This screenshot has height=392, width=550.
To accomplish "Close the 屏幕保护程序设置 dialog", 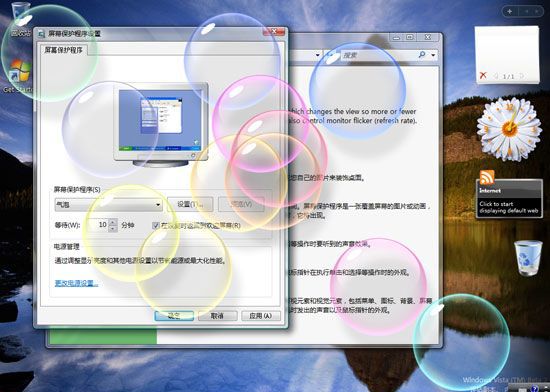I will pyautogui.click(x=274, y=32).
